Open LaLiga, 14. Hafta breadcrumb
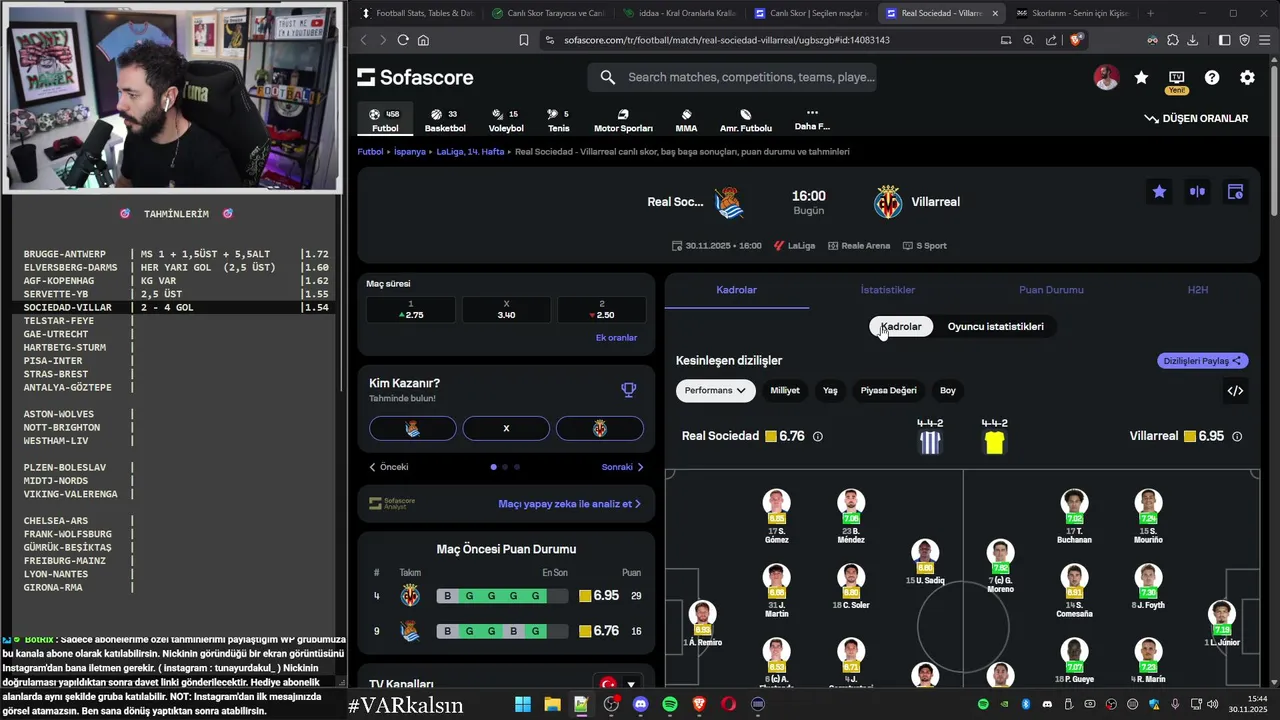1280x720 pixels. (x=470, y=152)
